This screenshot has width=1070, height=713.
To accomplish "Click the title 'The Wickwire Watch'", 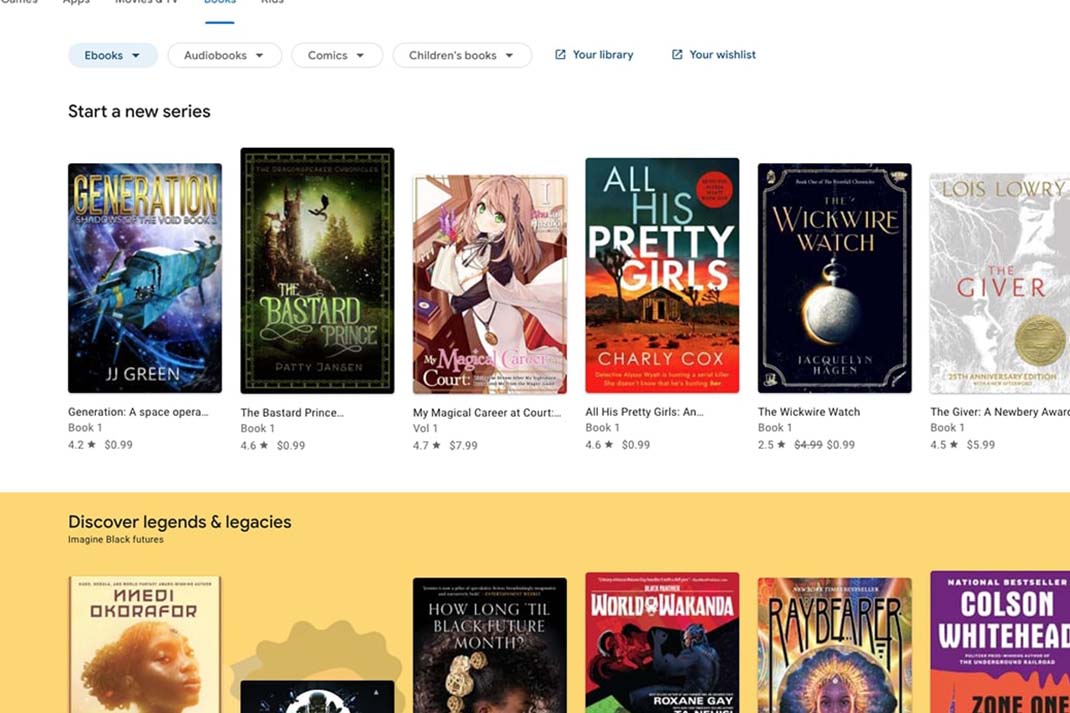I will click(809, 411).
